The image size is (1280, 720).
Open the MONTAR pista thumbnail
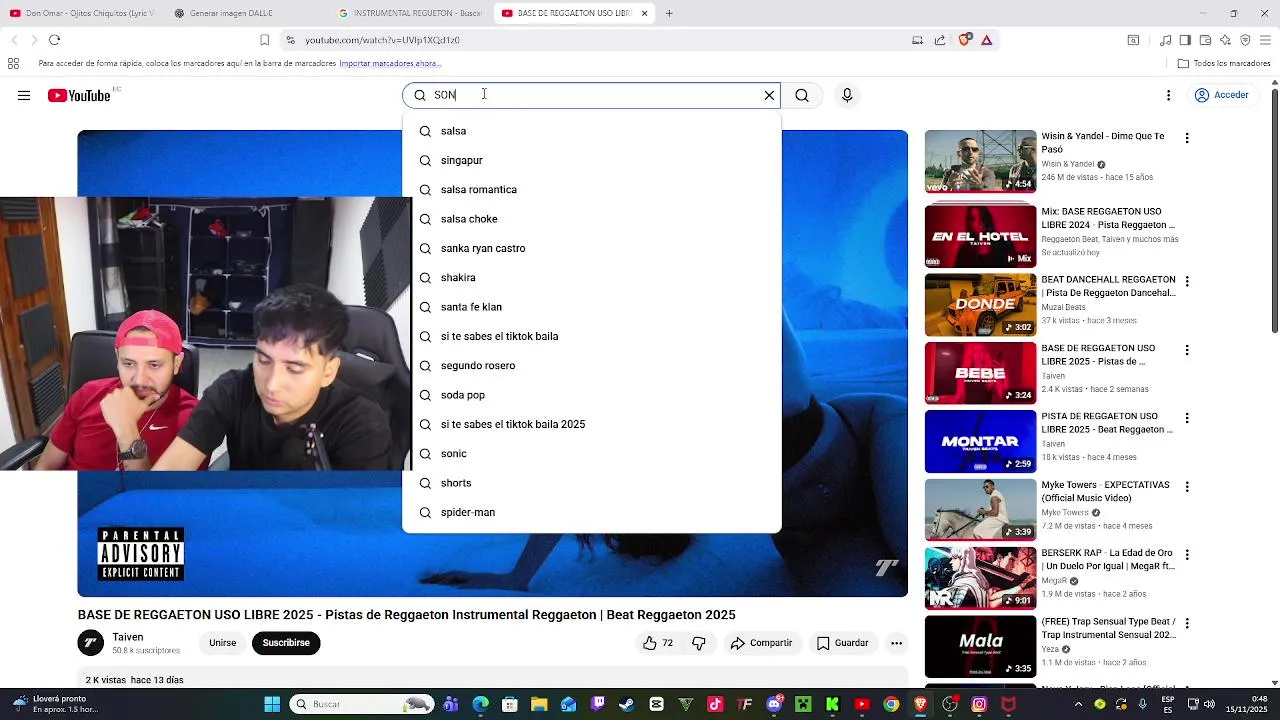tap(980, 441)
